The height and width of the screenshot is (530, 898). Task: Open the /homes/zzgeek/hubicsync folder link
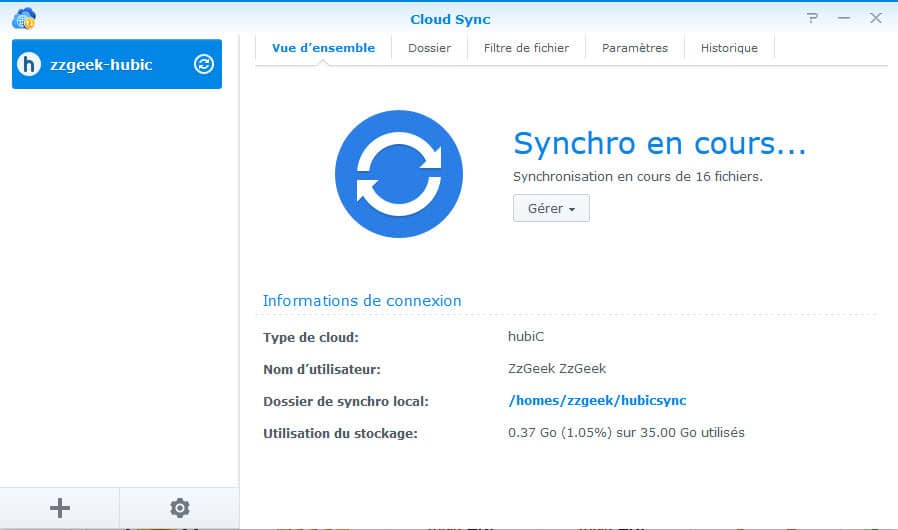point(597,401)
